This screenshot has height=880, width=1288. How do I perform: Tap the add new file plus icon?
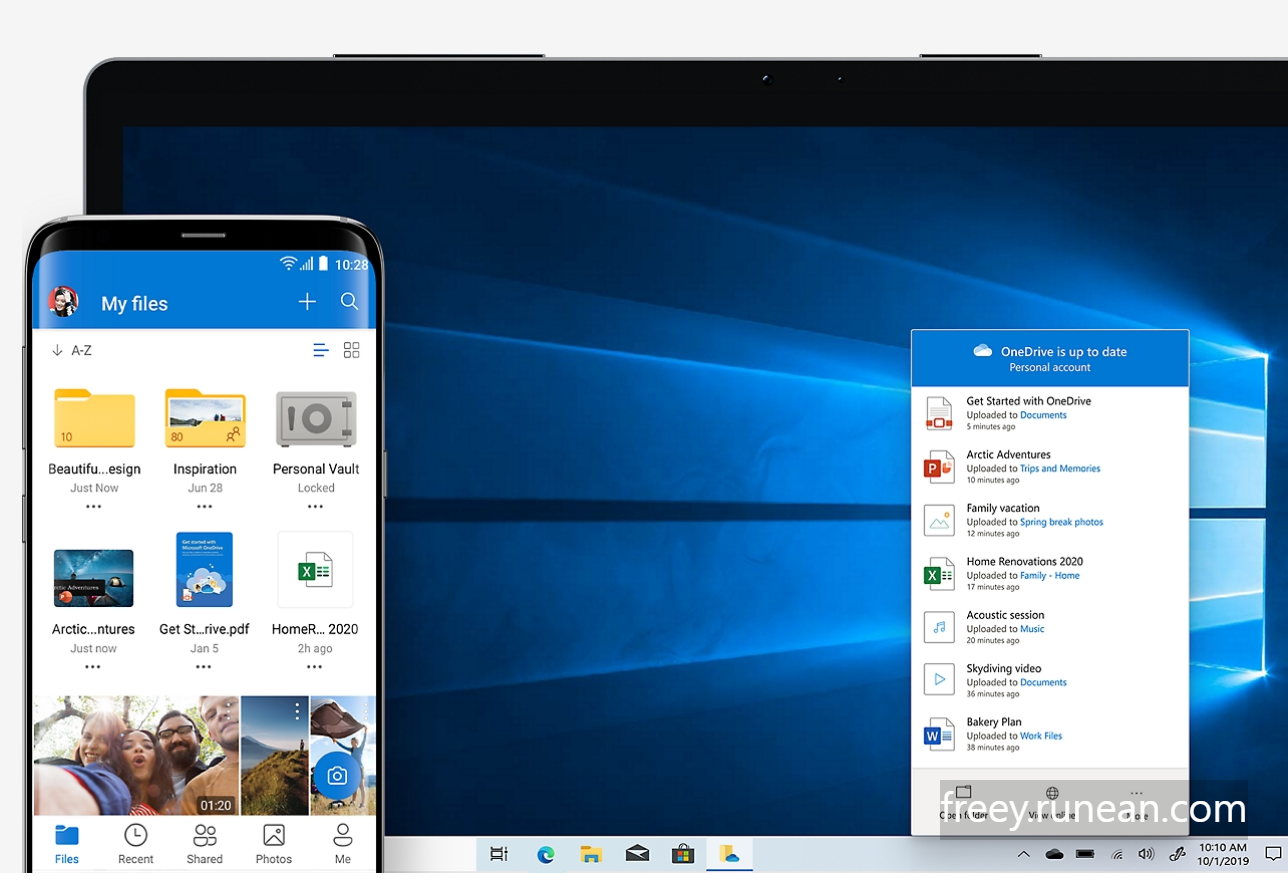[x=306, y=301]
